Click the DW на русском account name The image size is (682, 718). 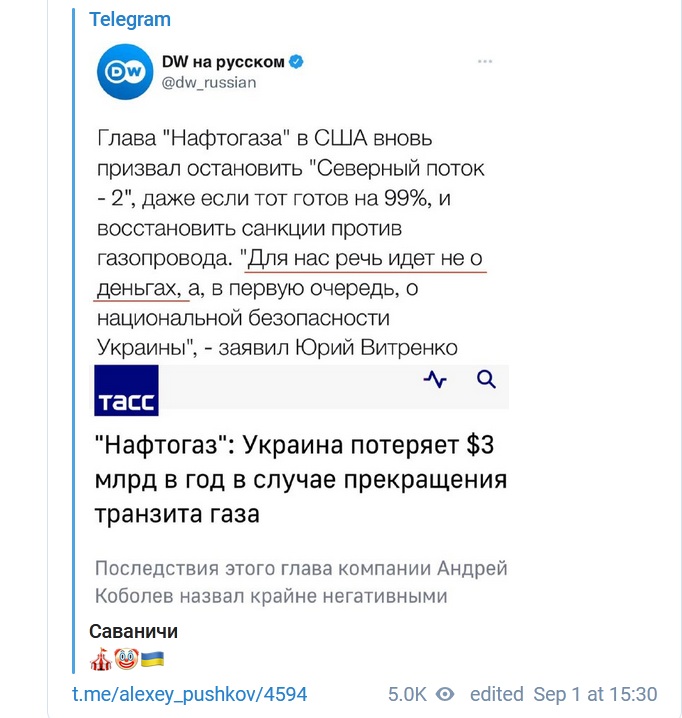(223, 61)
